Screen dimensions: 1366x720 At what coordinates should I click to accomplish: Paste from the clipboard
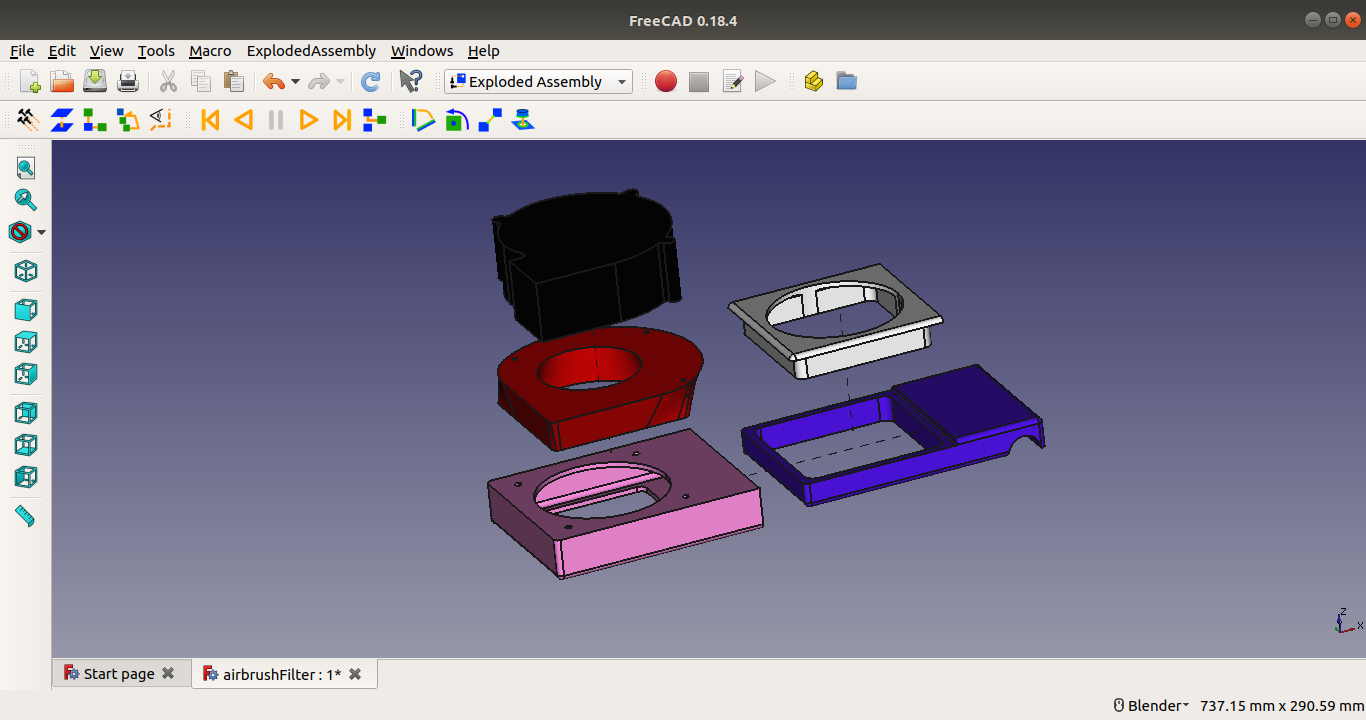(x=234, y=82)
